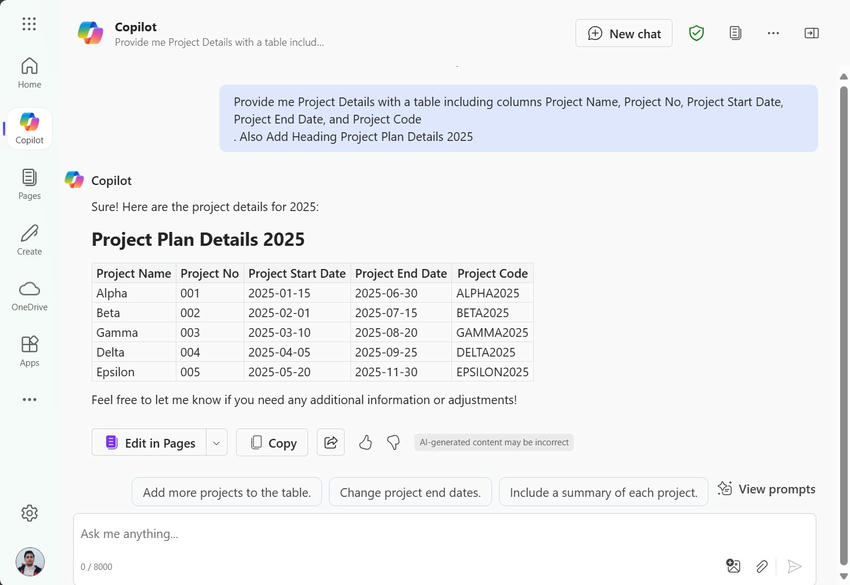Image resolution: width=850 pixels, height=585 pixels.
Task: Open Pages from the left sidebar
Action: [29, 184]
